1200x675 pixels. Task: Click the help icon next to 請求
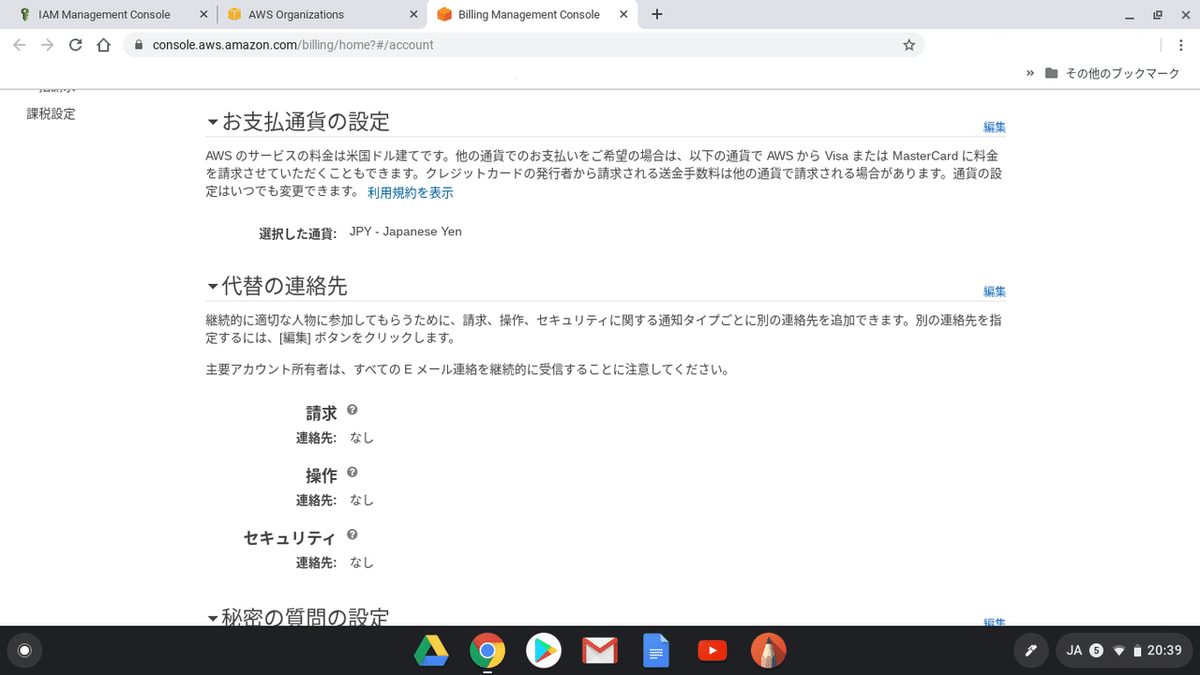[352, 409]
